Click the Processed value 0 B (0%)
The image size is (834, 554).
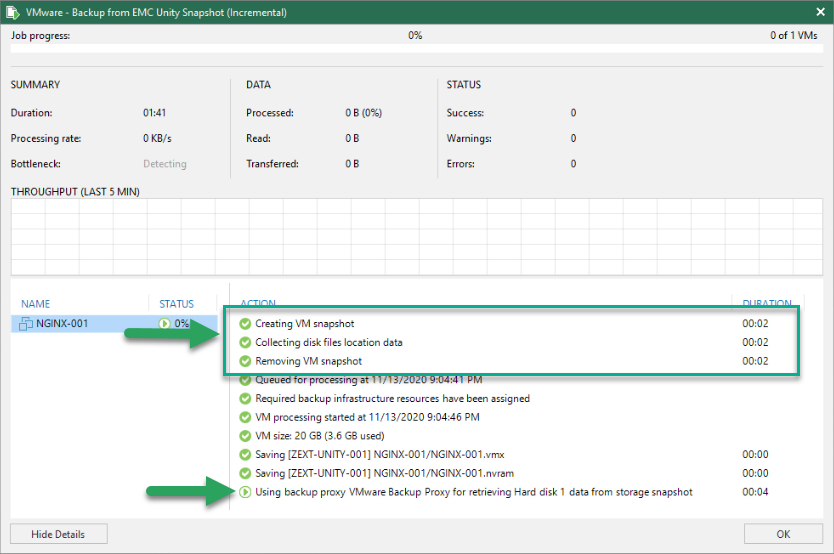click(x=363, y=113)
